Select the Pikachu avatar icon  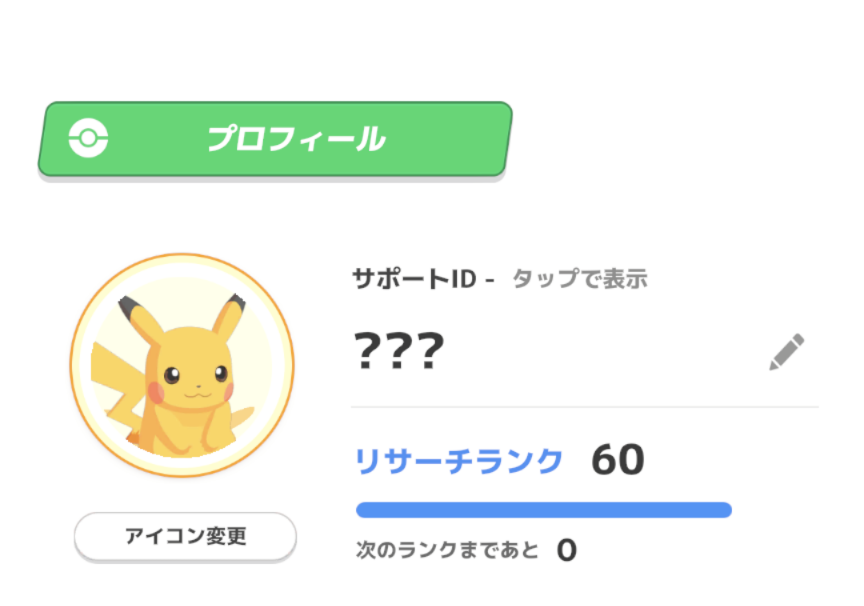pos(182,365)
